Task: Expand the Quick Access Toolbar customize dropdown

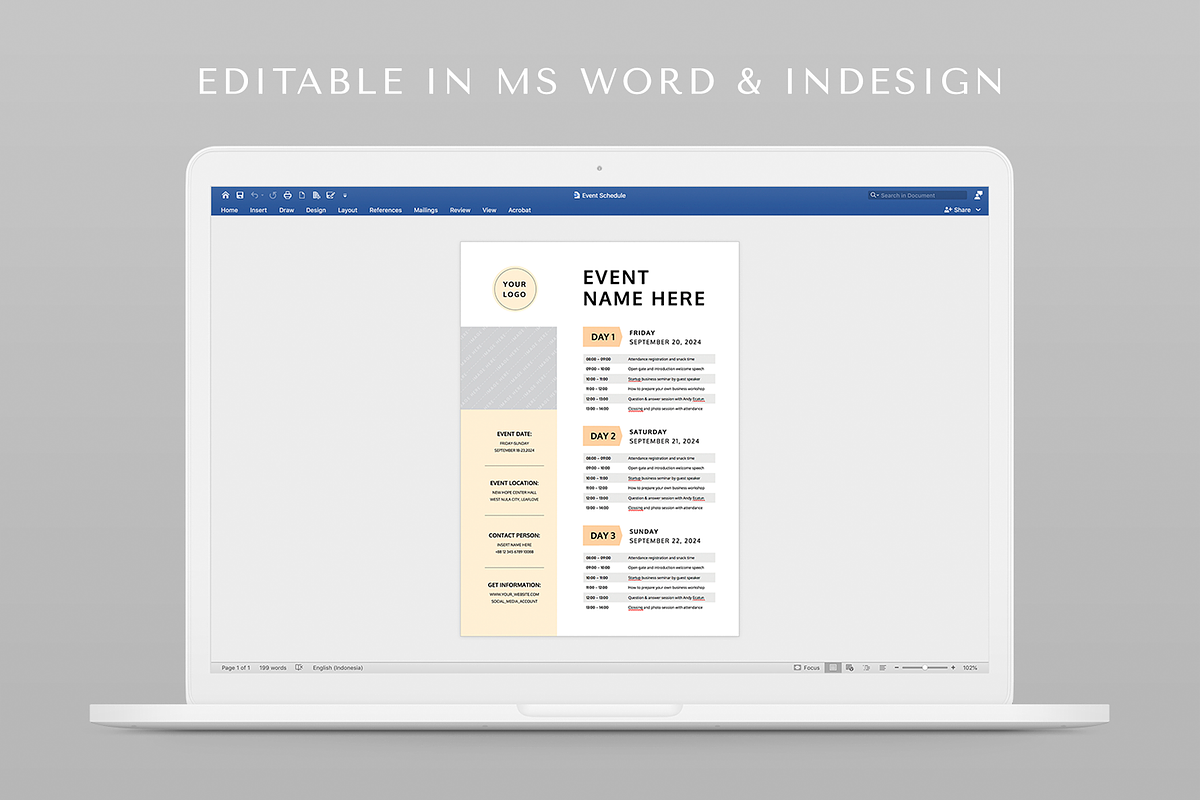Action: point(345,195)
